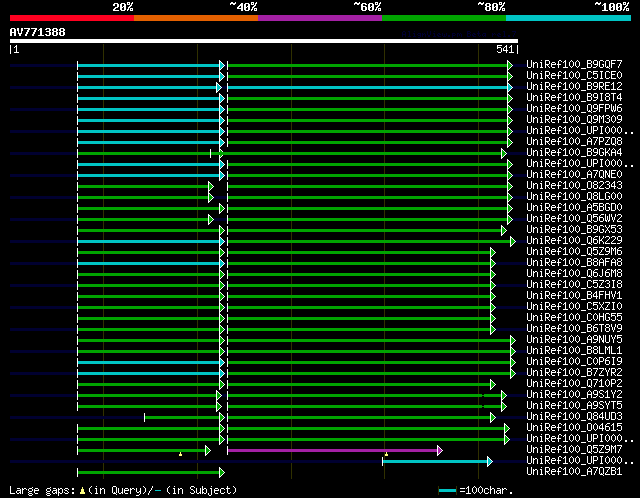Image resolution: width=640 pixels, height=498 pixels.
Task: Select the UniRef100_B8LML1 label
Action: coord(574,351)
